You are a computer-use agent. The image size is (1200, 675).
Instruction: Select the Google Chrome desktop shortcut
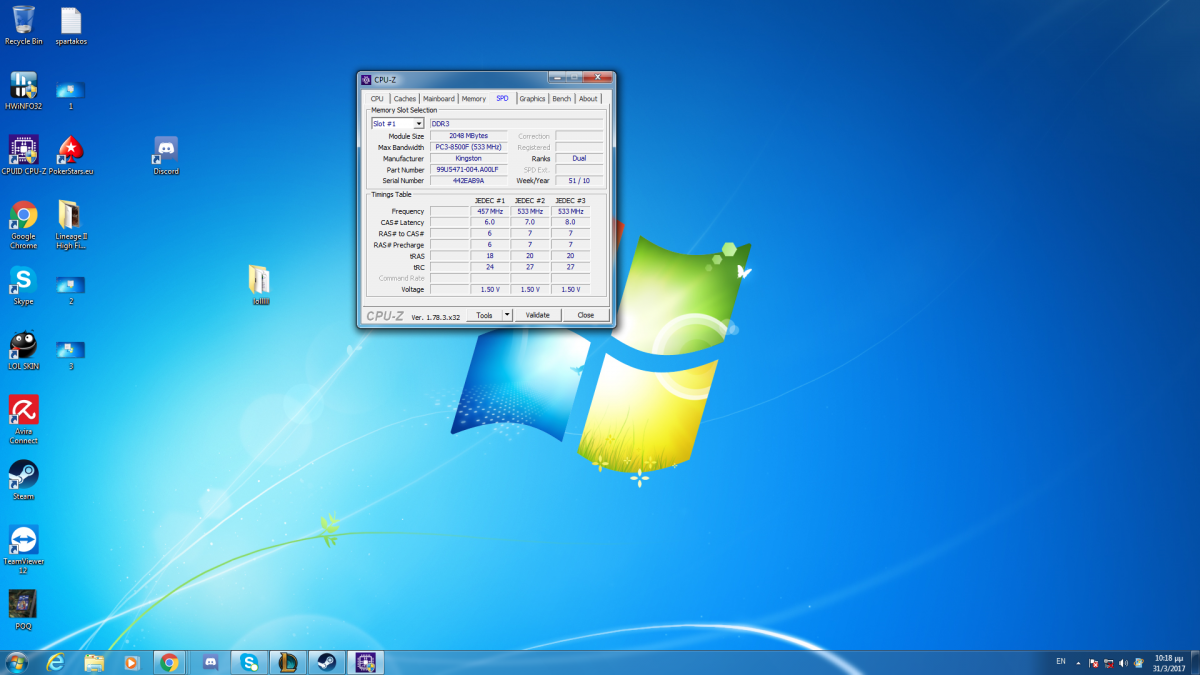click(23, 225)
